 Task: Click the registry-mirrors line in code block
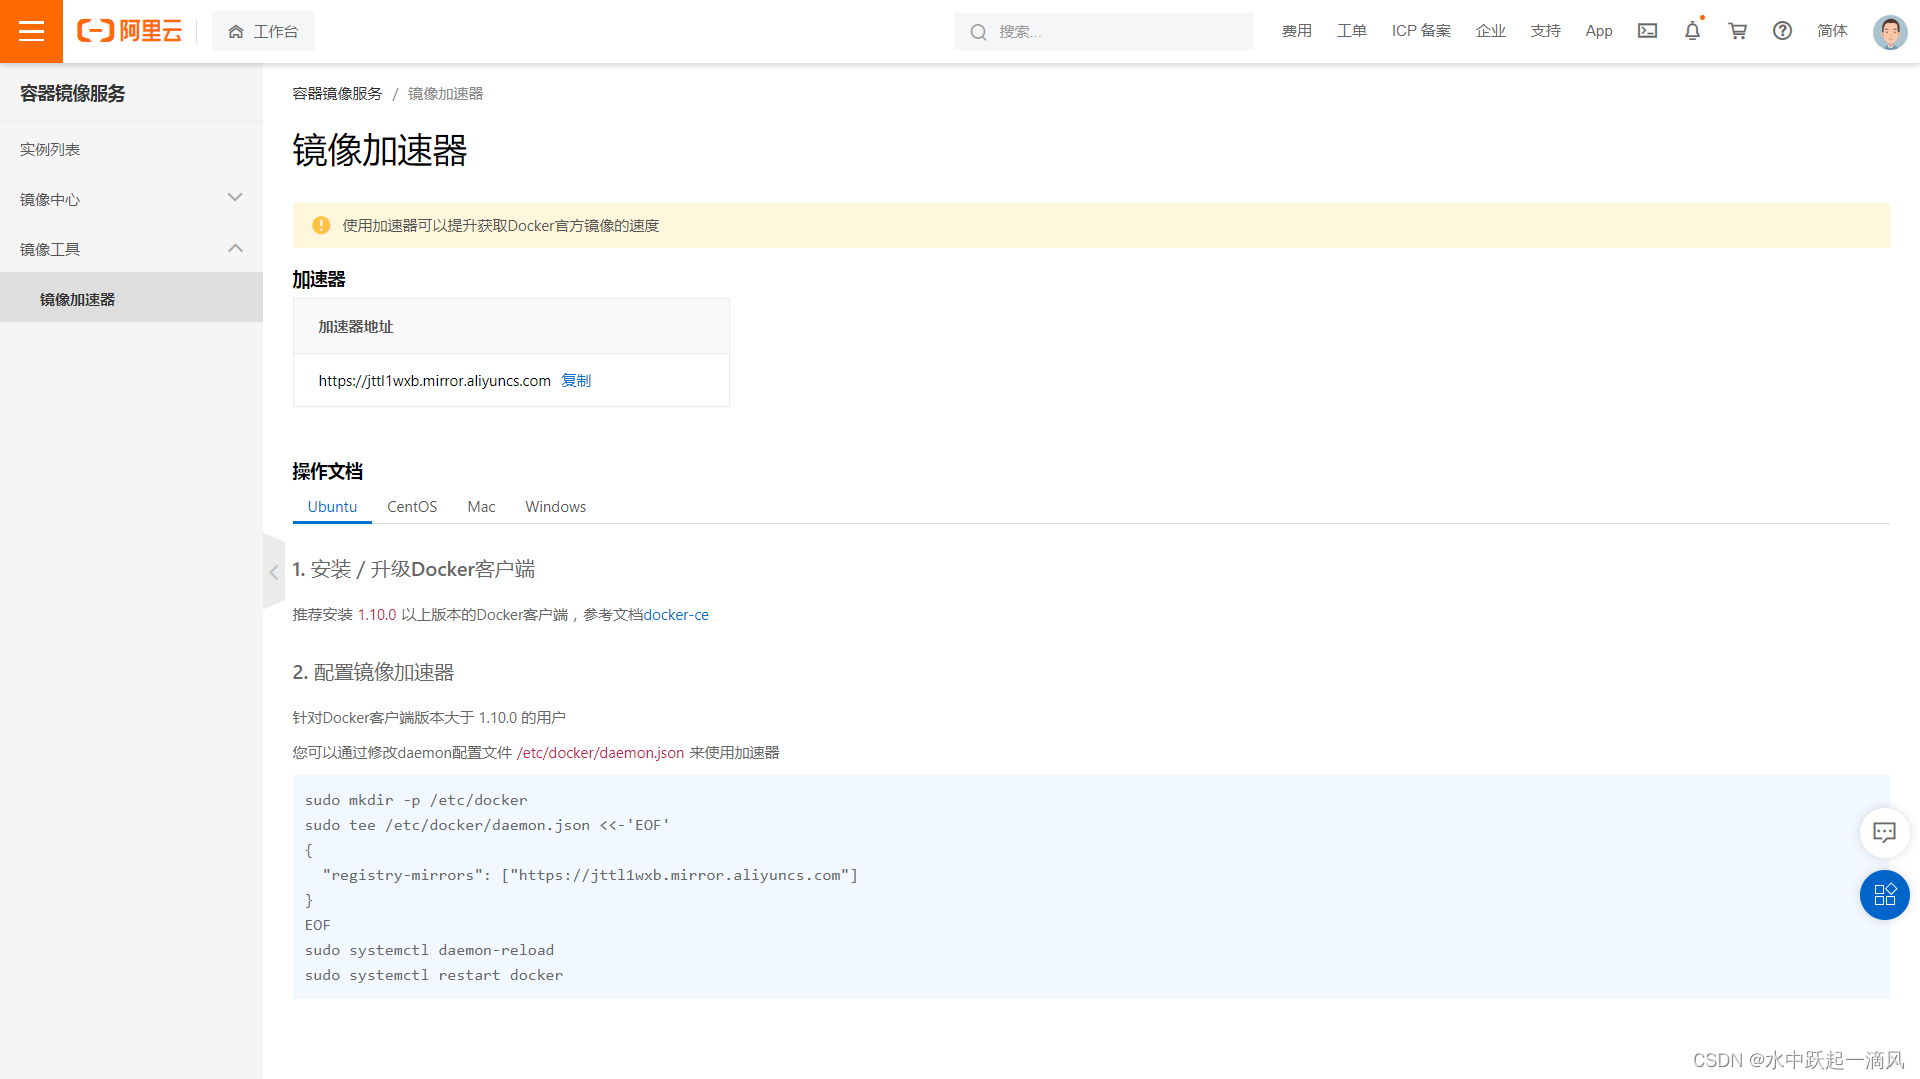[590, 875]
